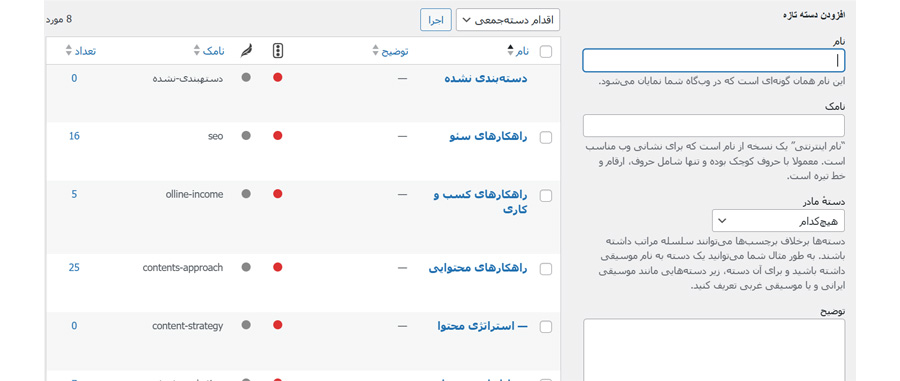
Task: Click the readability feather column icon
Action: pyautogui.click(x=246, y=51)
